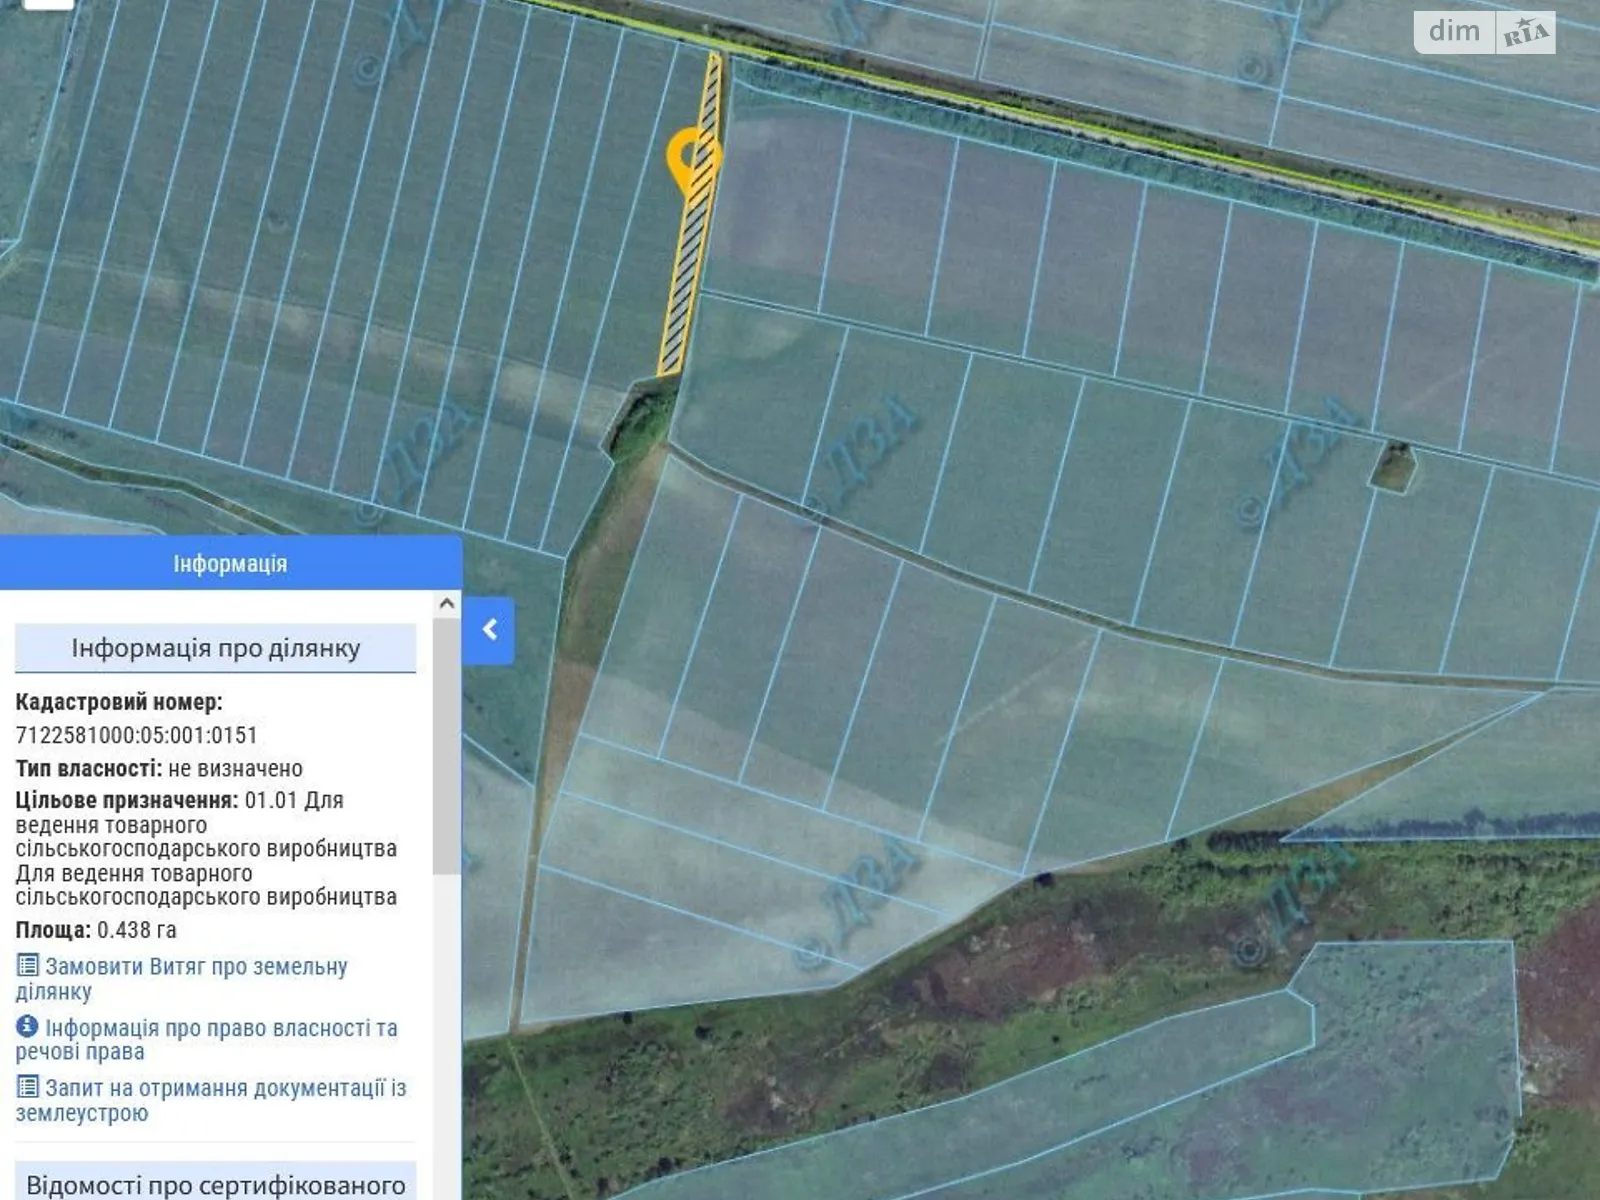Click the document icon beside Запит на отримання

pyautogui.click(x=28, y=1087)
